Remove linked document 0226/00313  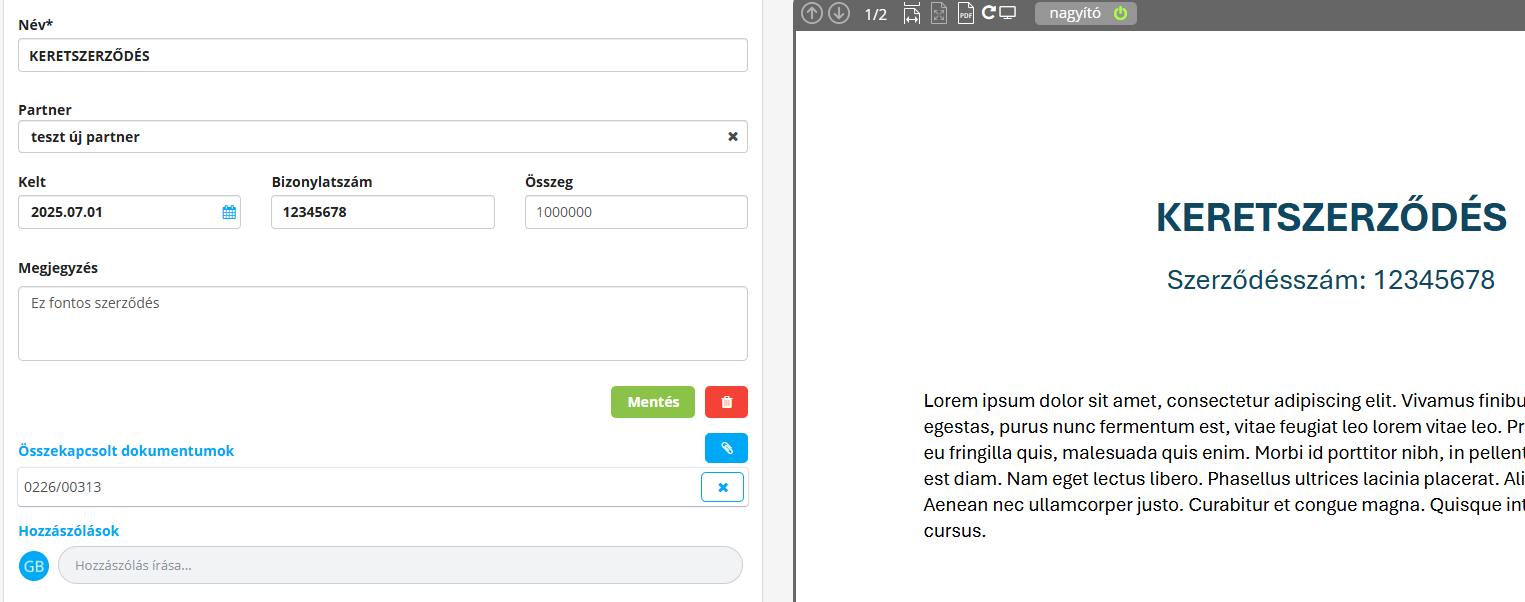point(722,487)
